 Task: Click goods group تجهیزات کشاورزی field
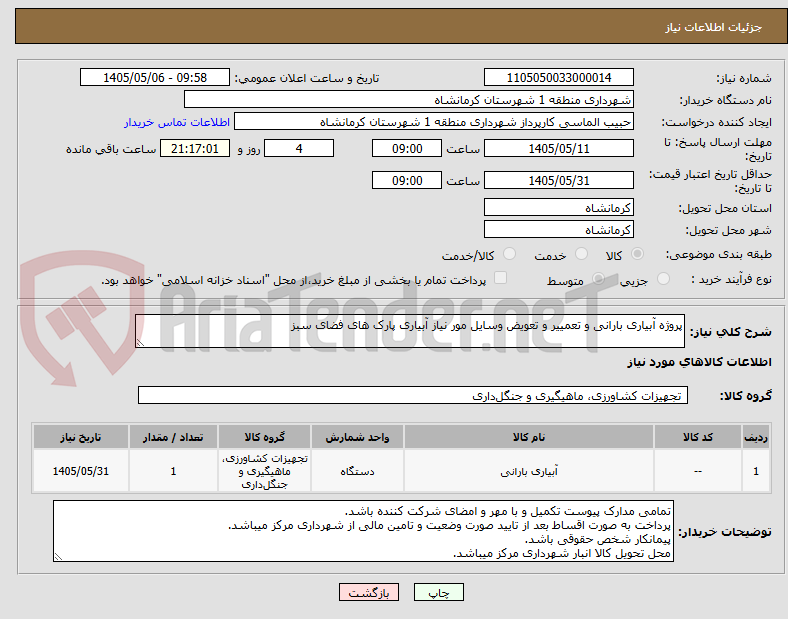(x=413, y=395)
